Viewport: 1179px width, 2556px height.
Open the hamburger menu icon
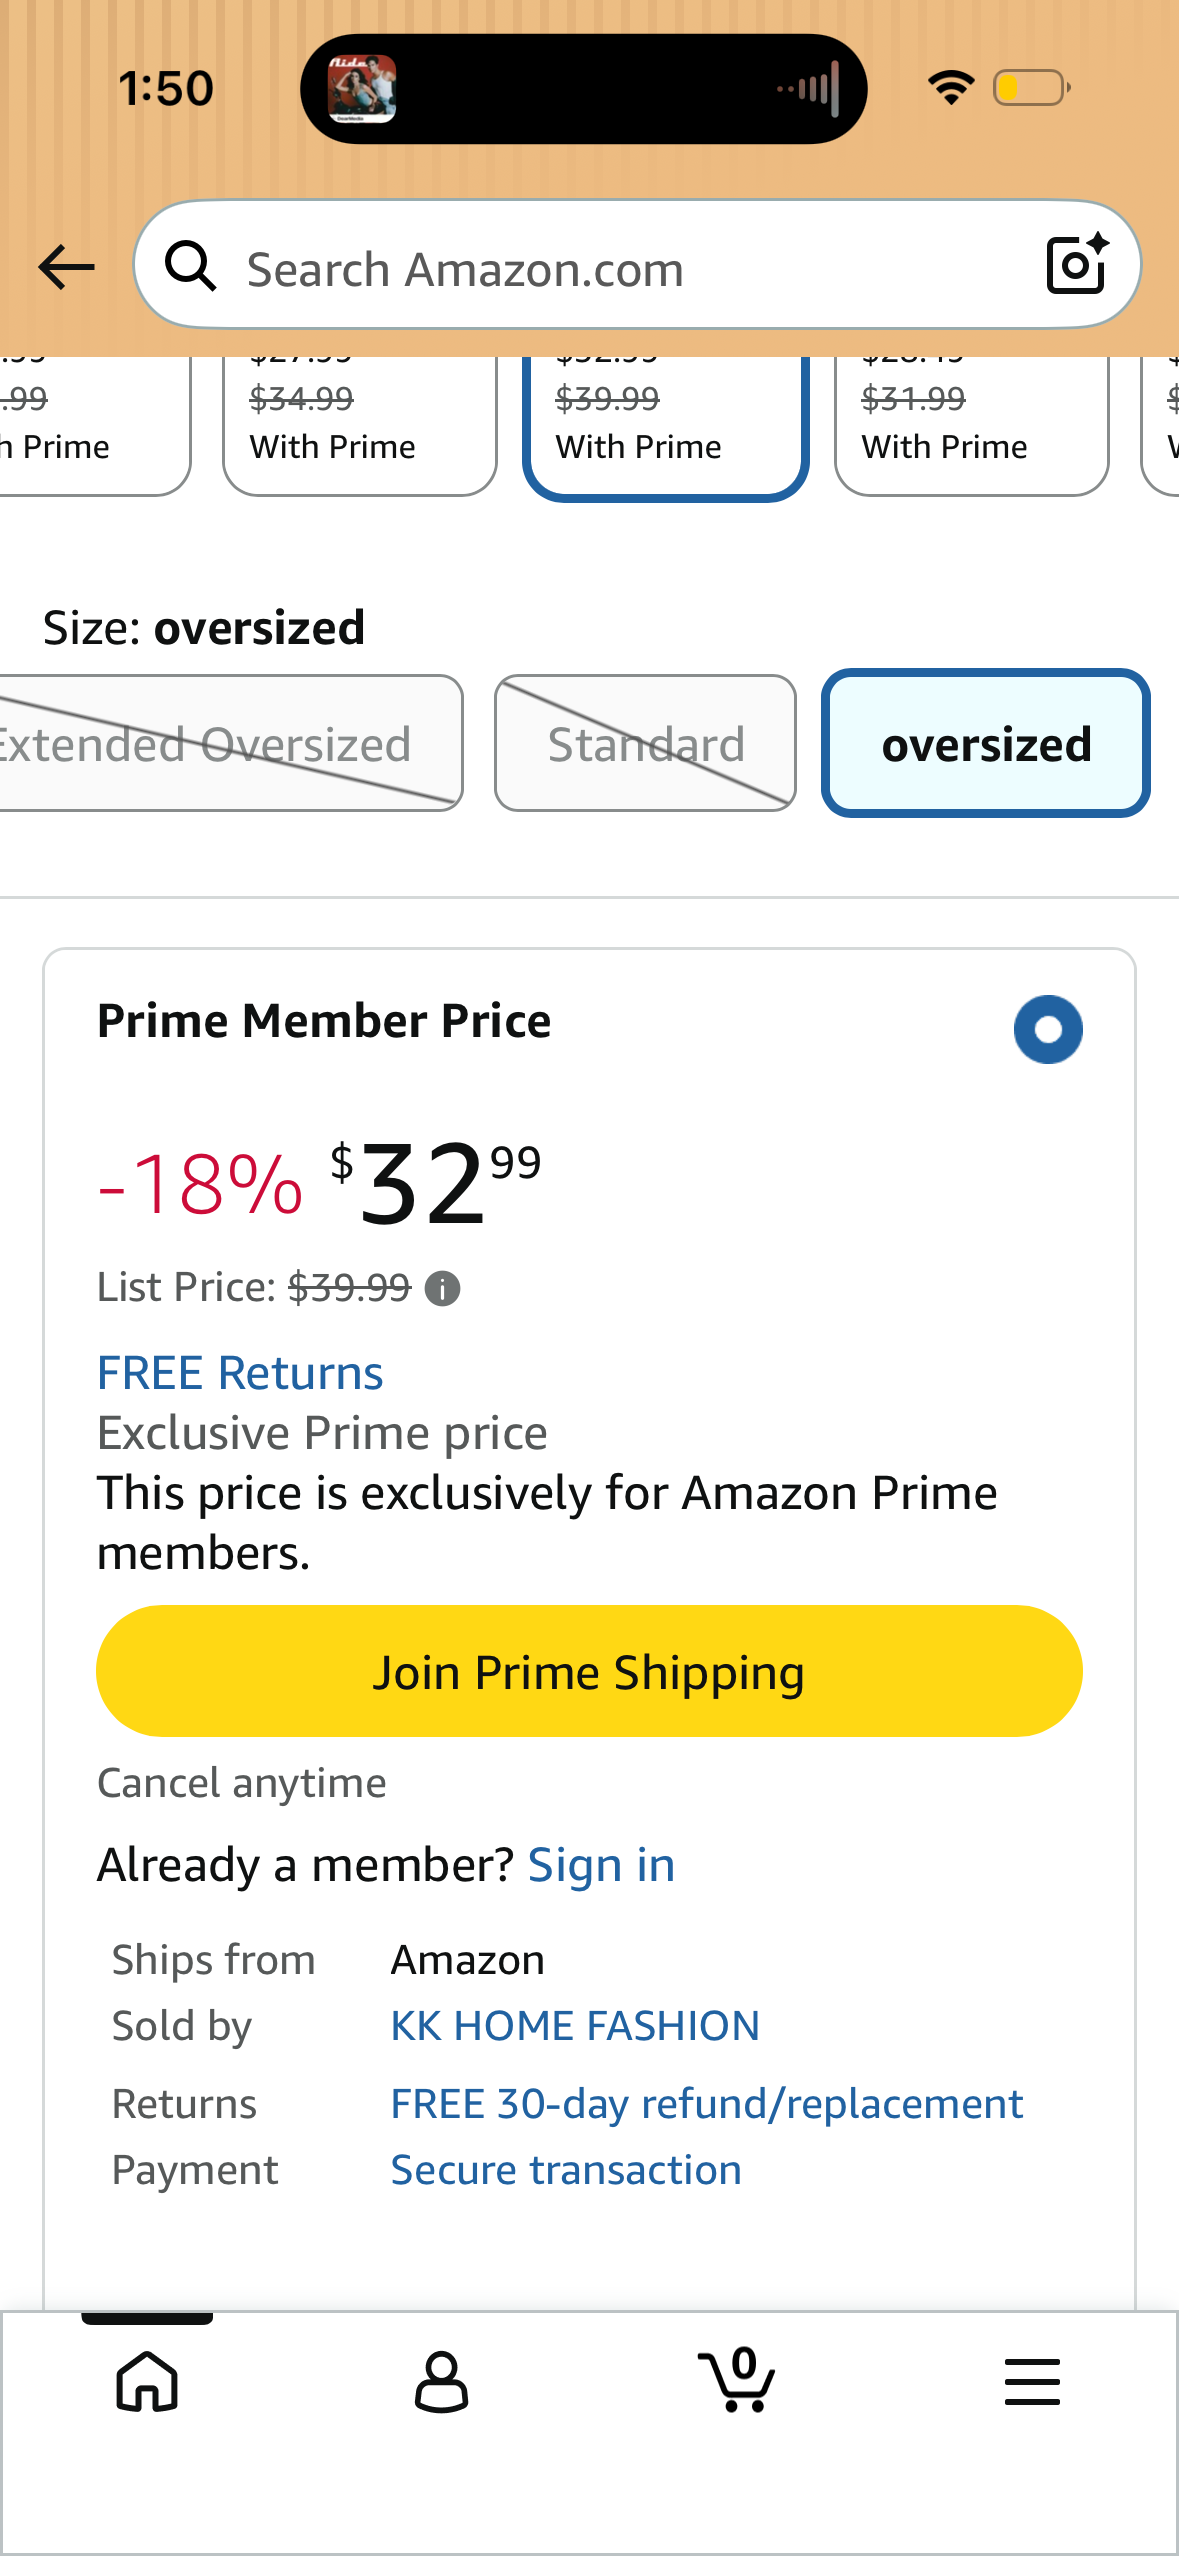click(1032, 2381)
